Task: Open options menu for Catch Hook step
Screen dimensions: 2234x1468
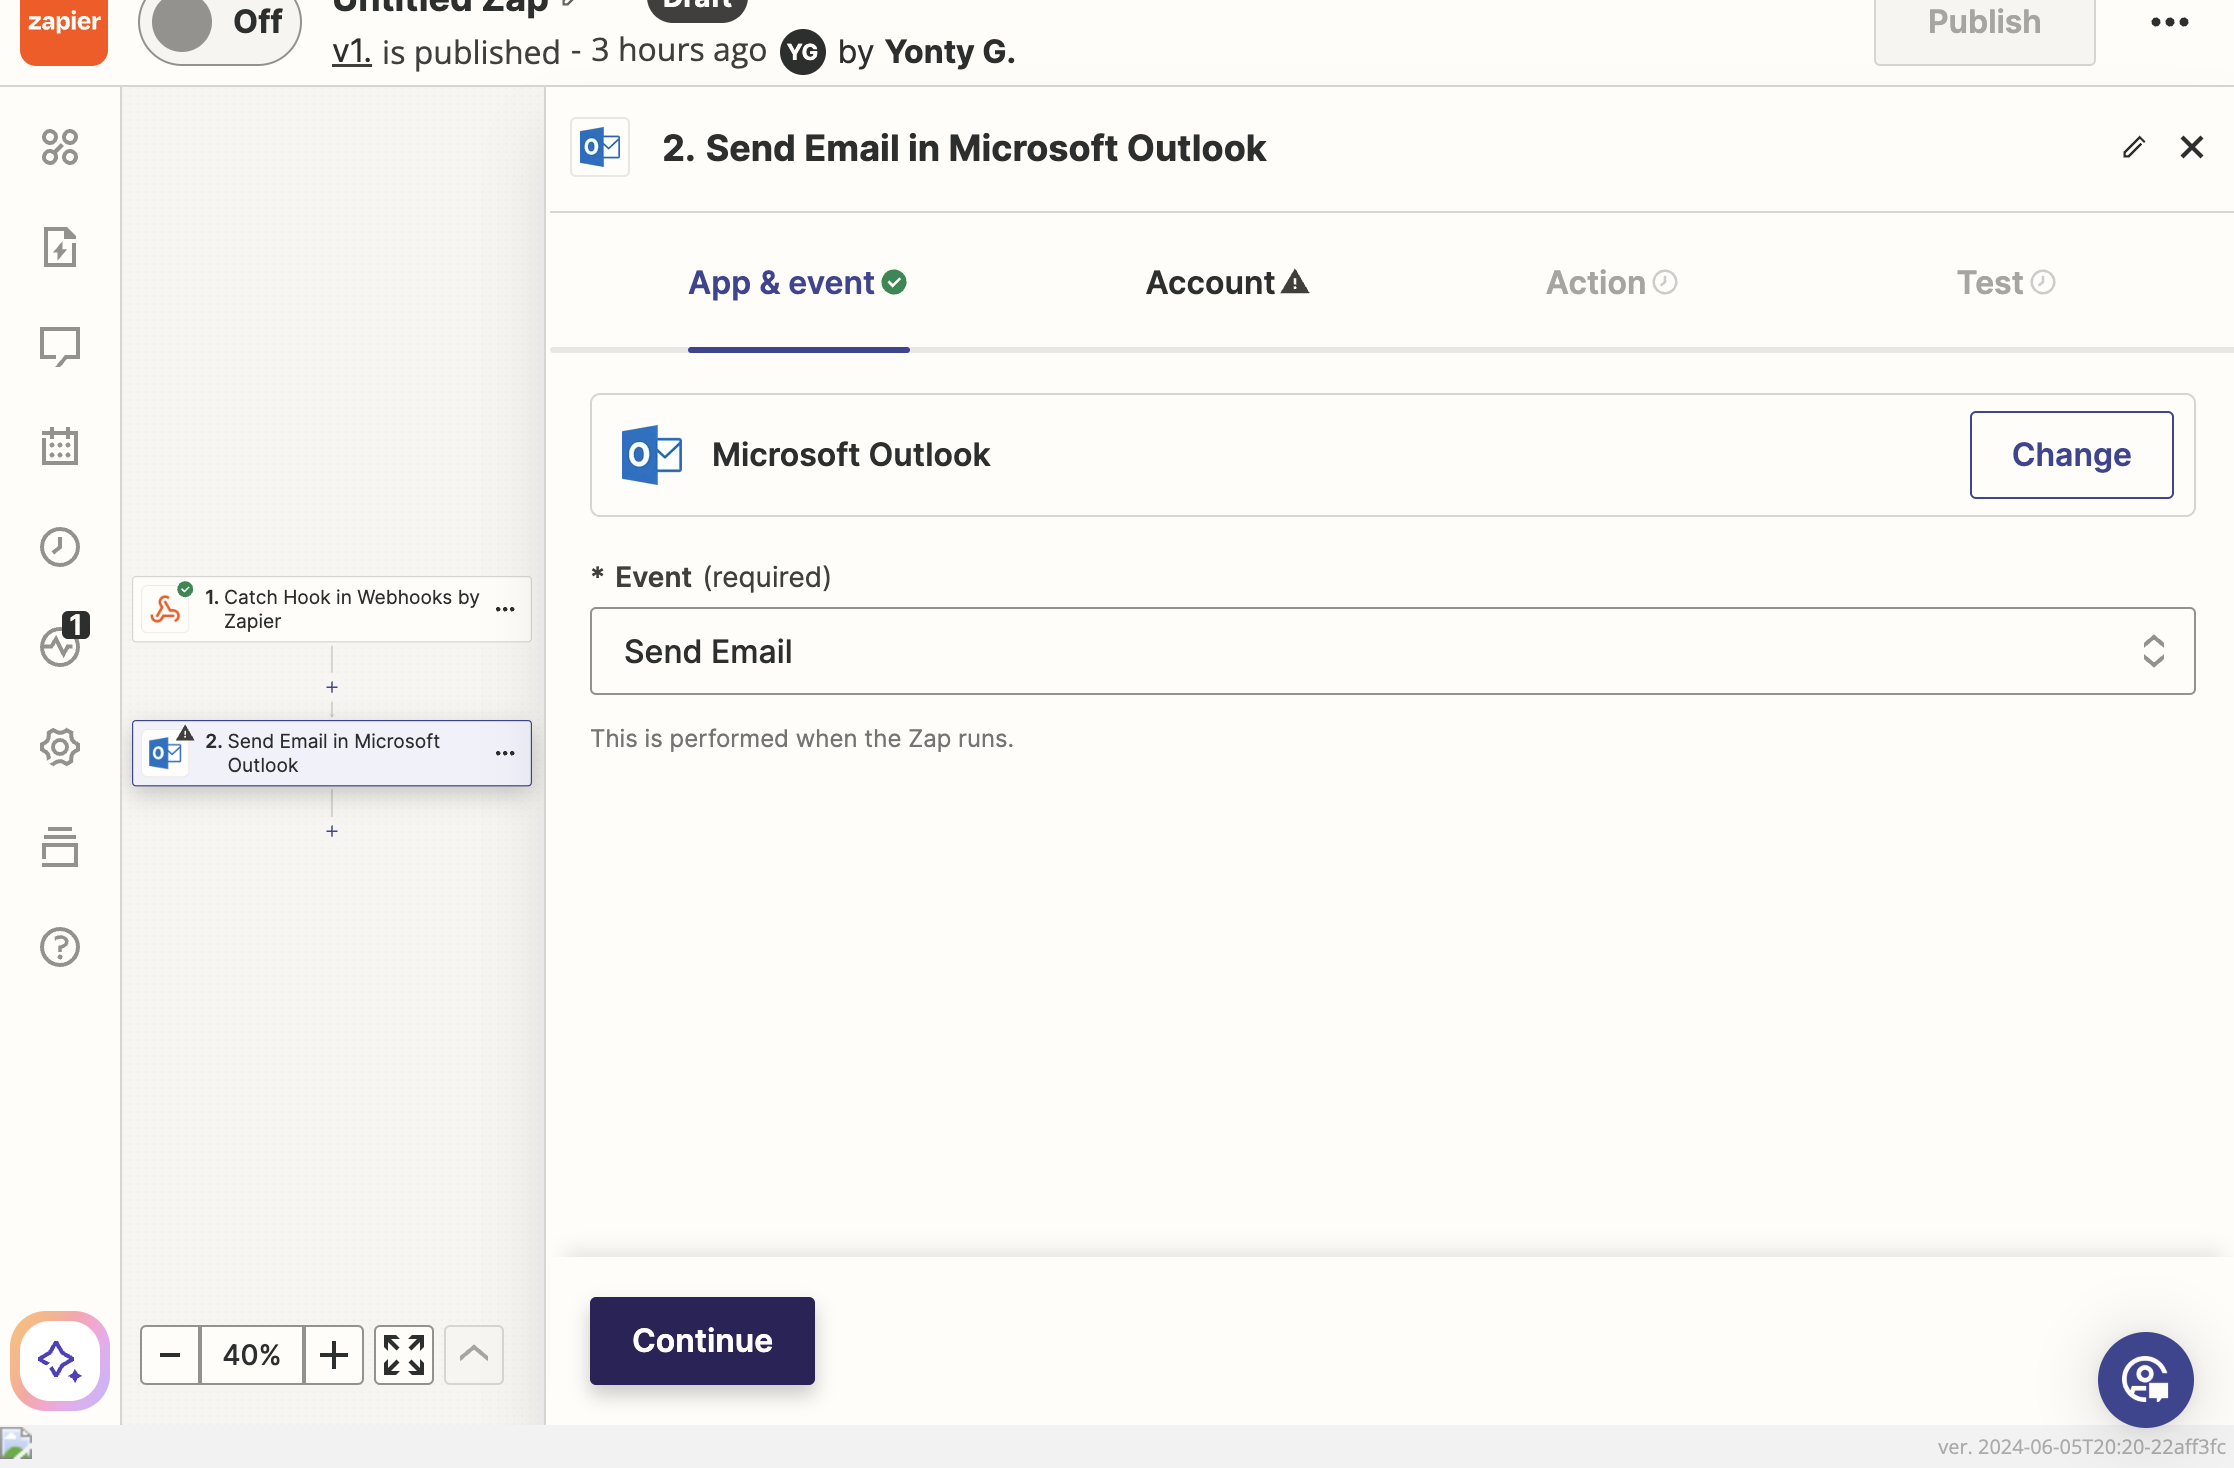Action: coord(506,609)
